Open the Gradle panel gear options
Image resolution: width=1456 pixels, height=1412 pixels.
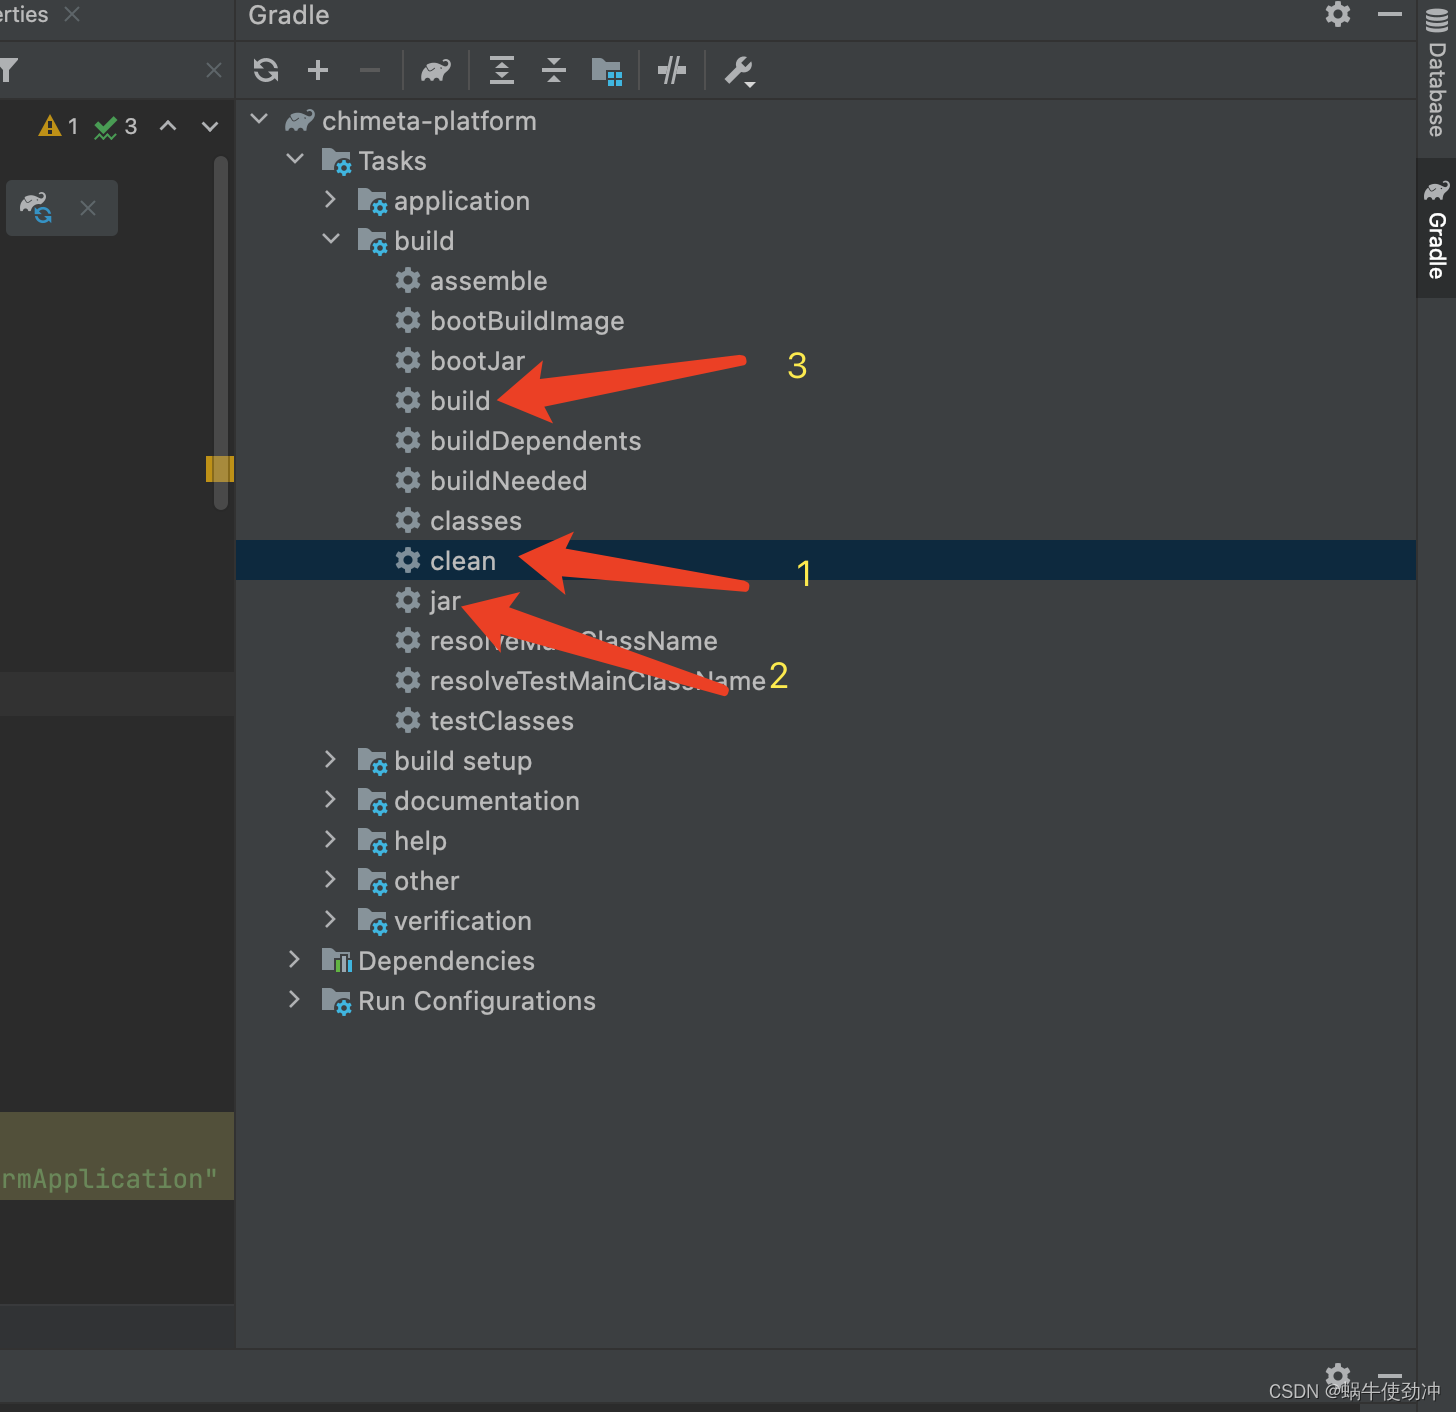click(x=1337, y=14)
